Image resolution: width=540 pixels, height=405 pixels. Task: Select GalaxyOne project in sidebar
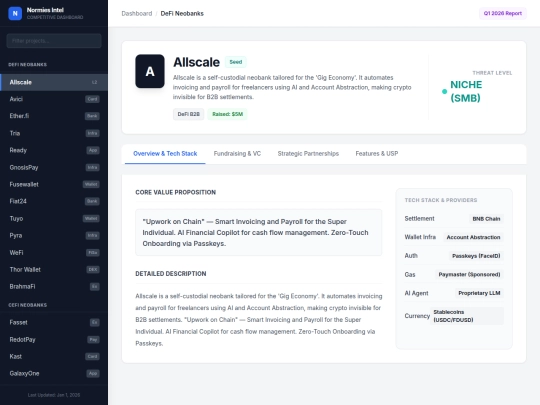(x=54, y=373)
